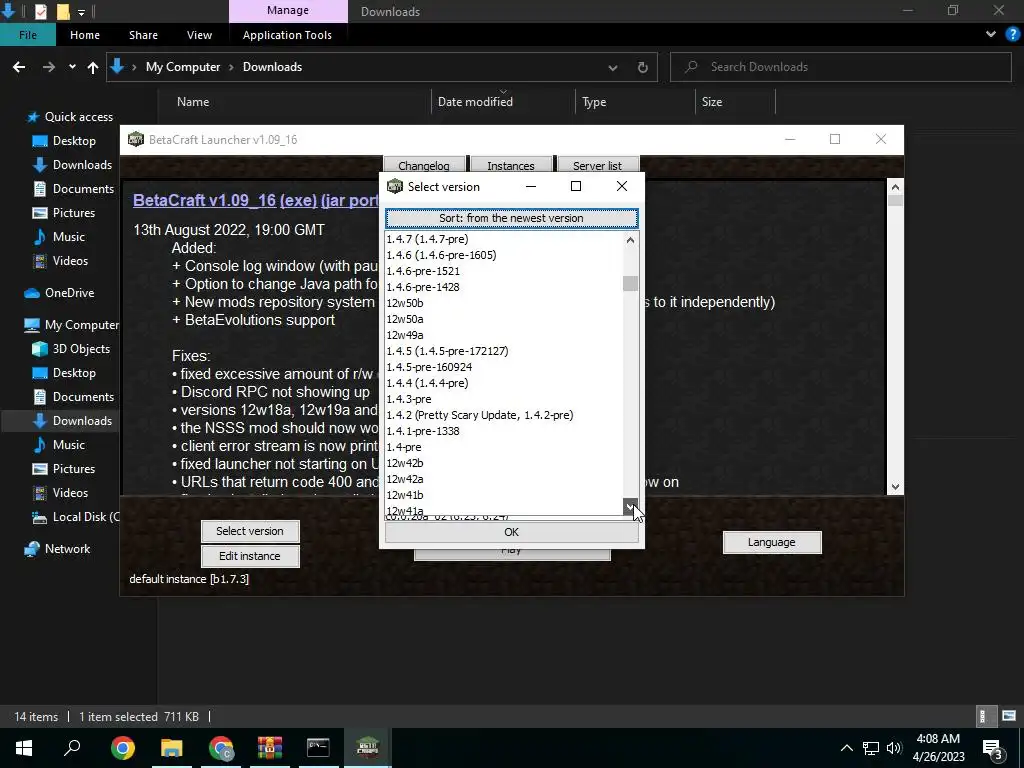Click the Select version launcher button
This screenshot has width=1024, height=768.
click(250, 531)
